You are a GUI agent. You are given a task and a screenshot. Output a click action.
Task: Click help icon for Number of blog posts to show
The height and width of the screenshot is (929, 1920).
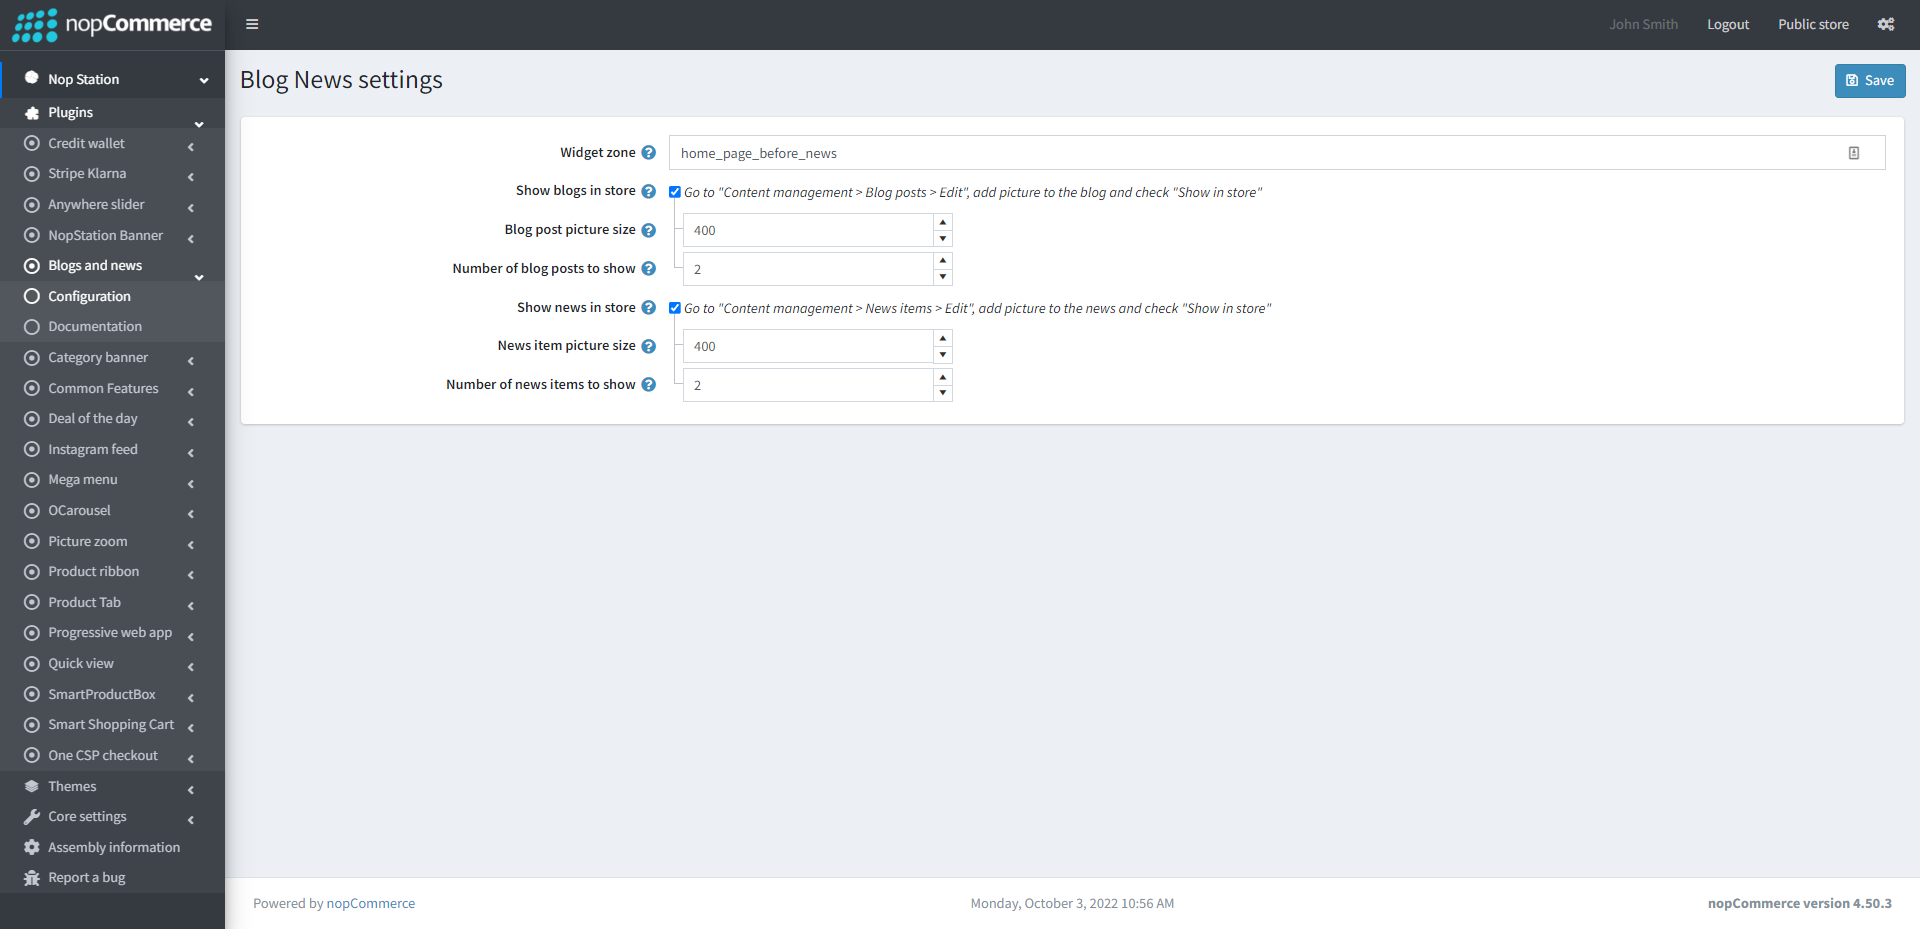point(649,269)
